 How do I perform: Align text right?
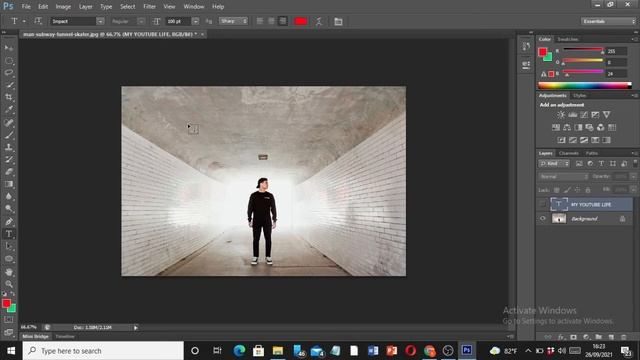[282, 21]
